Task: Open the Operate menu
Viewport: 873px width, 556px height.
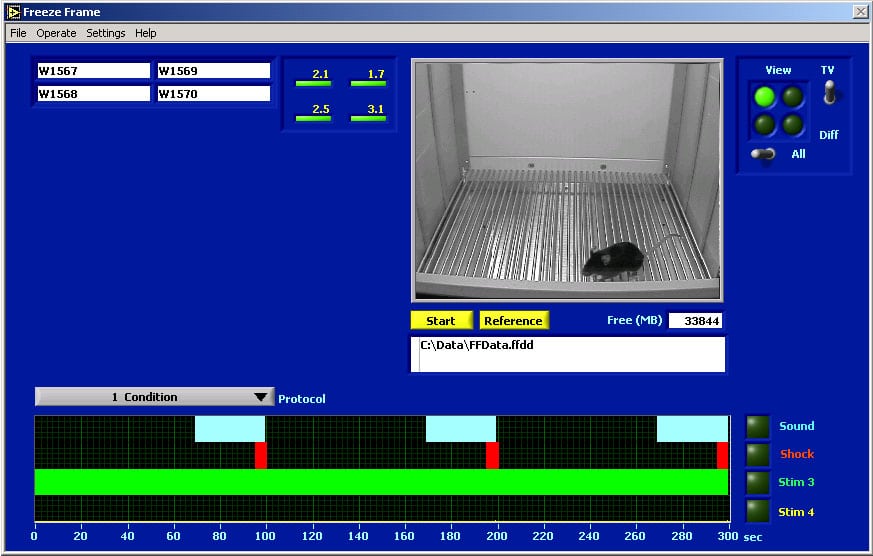Action: (x=56, y=33)
